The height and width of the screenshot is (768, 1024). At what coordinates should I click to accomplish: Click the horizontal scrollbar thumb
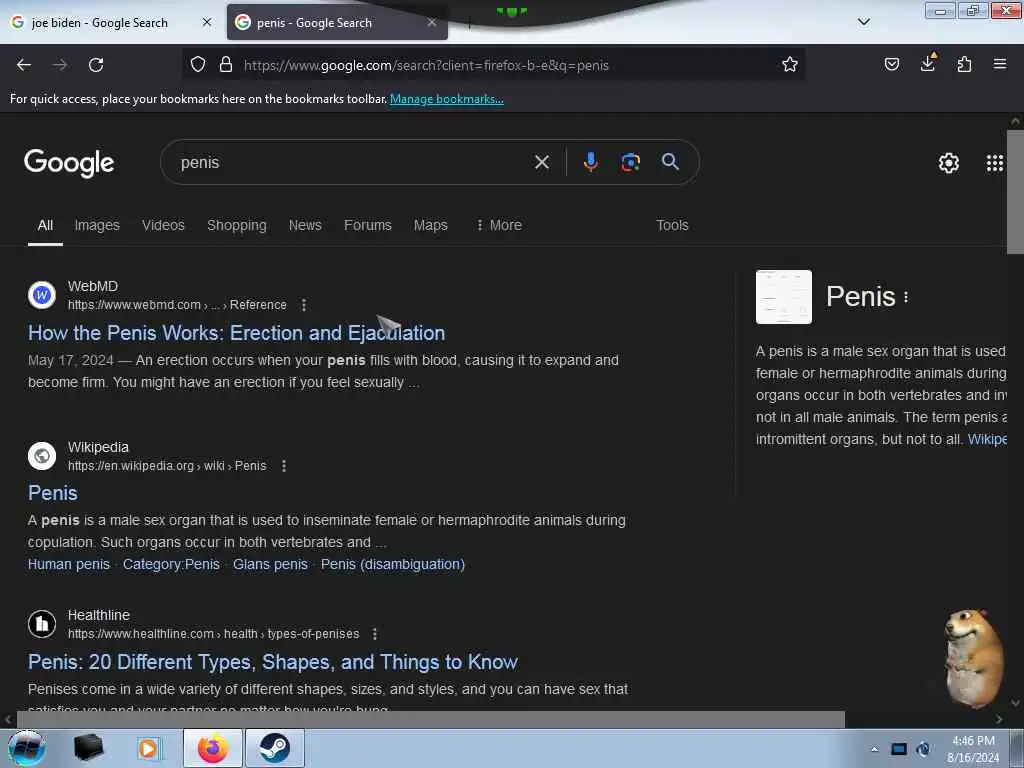pyautogui.click(x=430, y=720)
